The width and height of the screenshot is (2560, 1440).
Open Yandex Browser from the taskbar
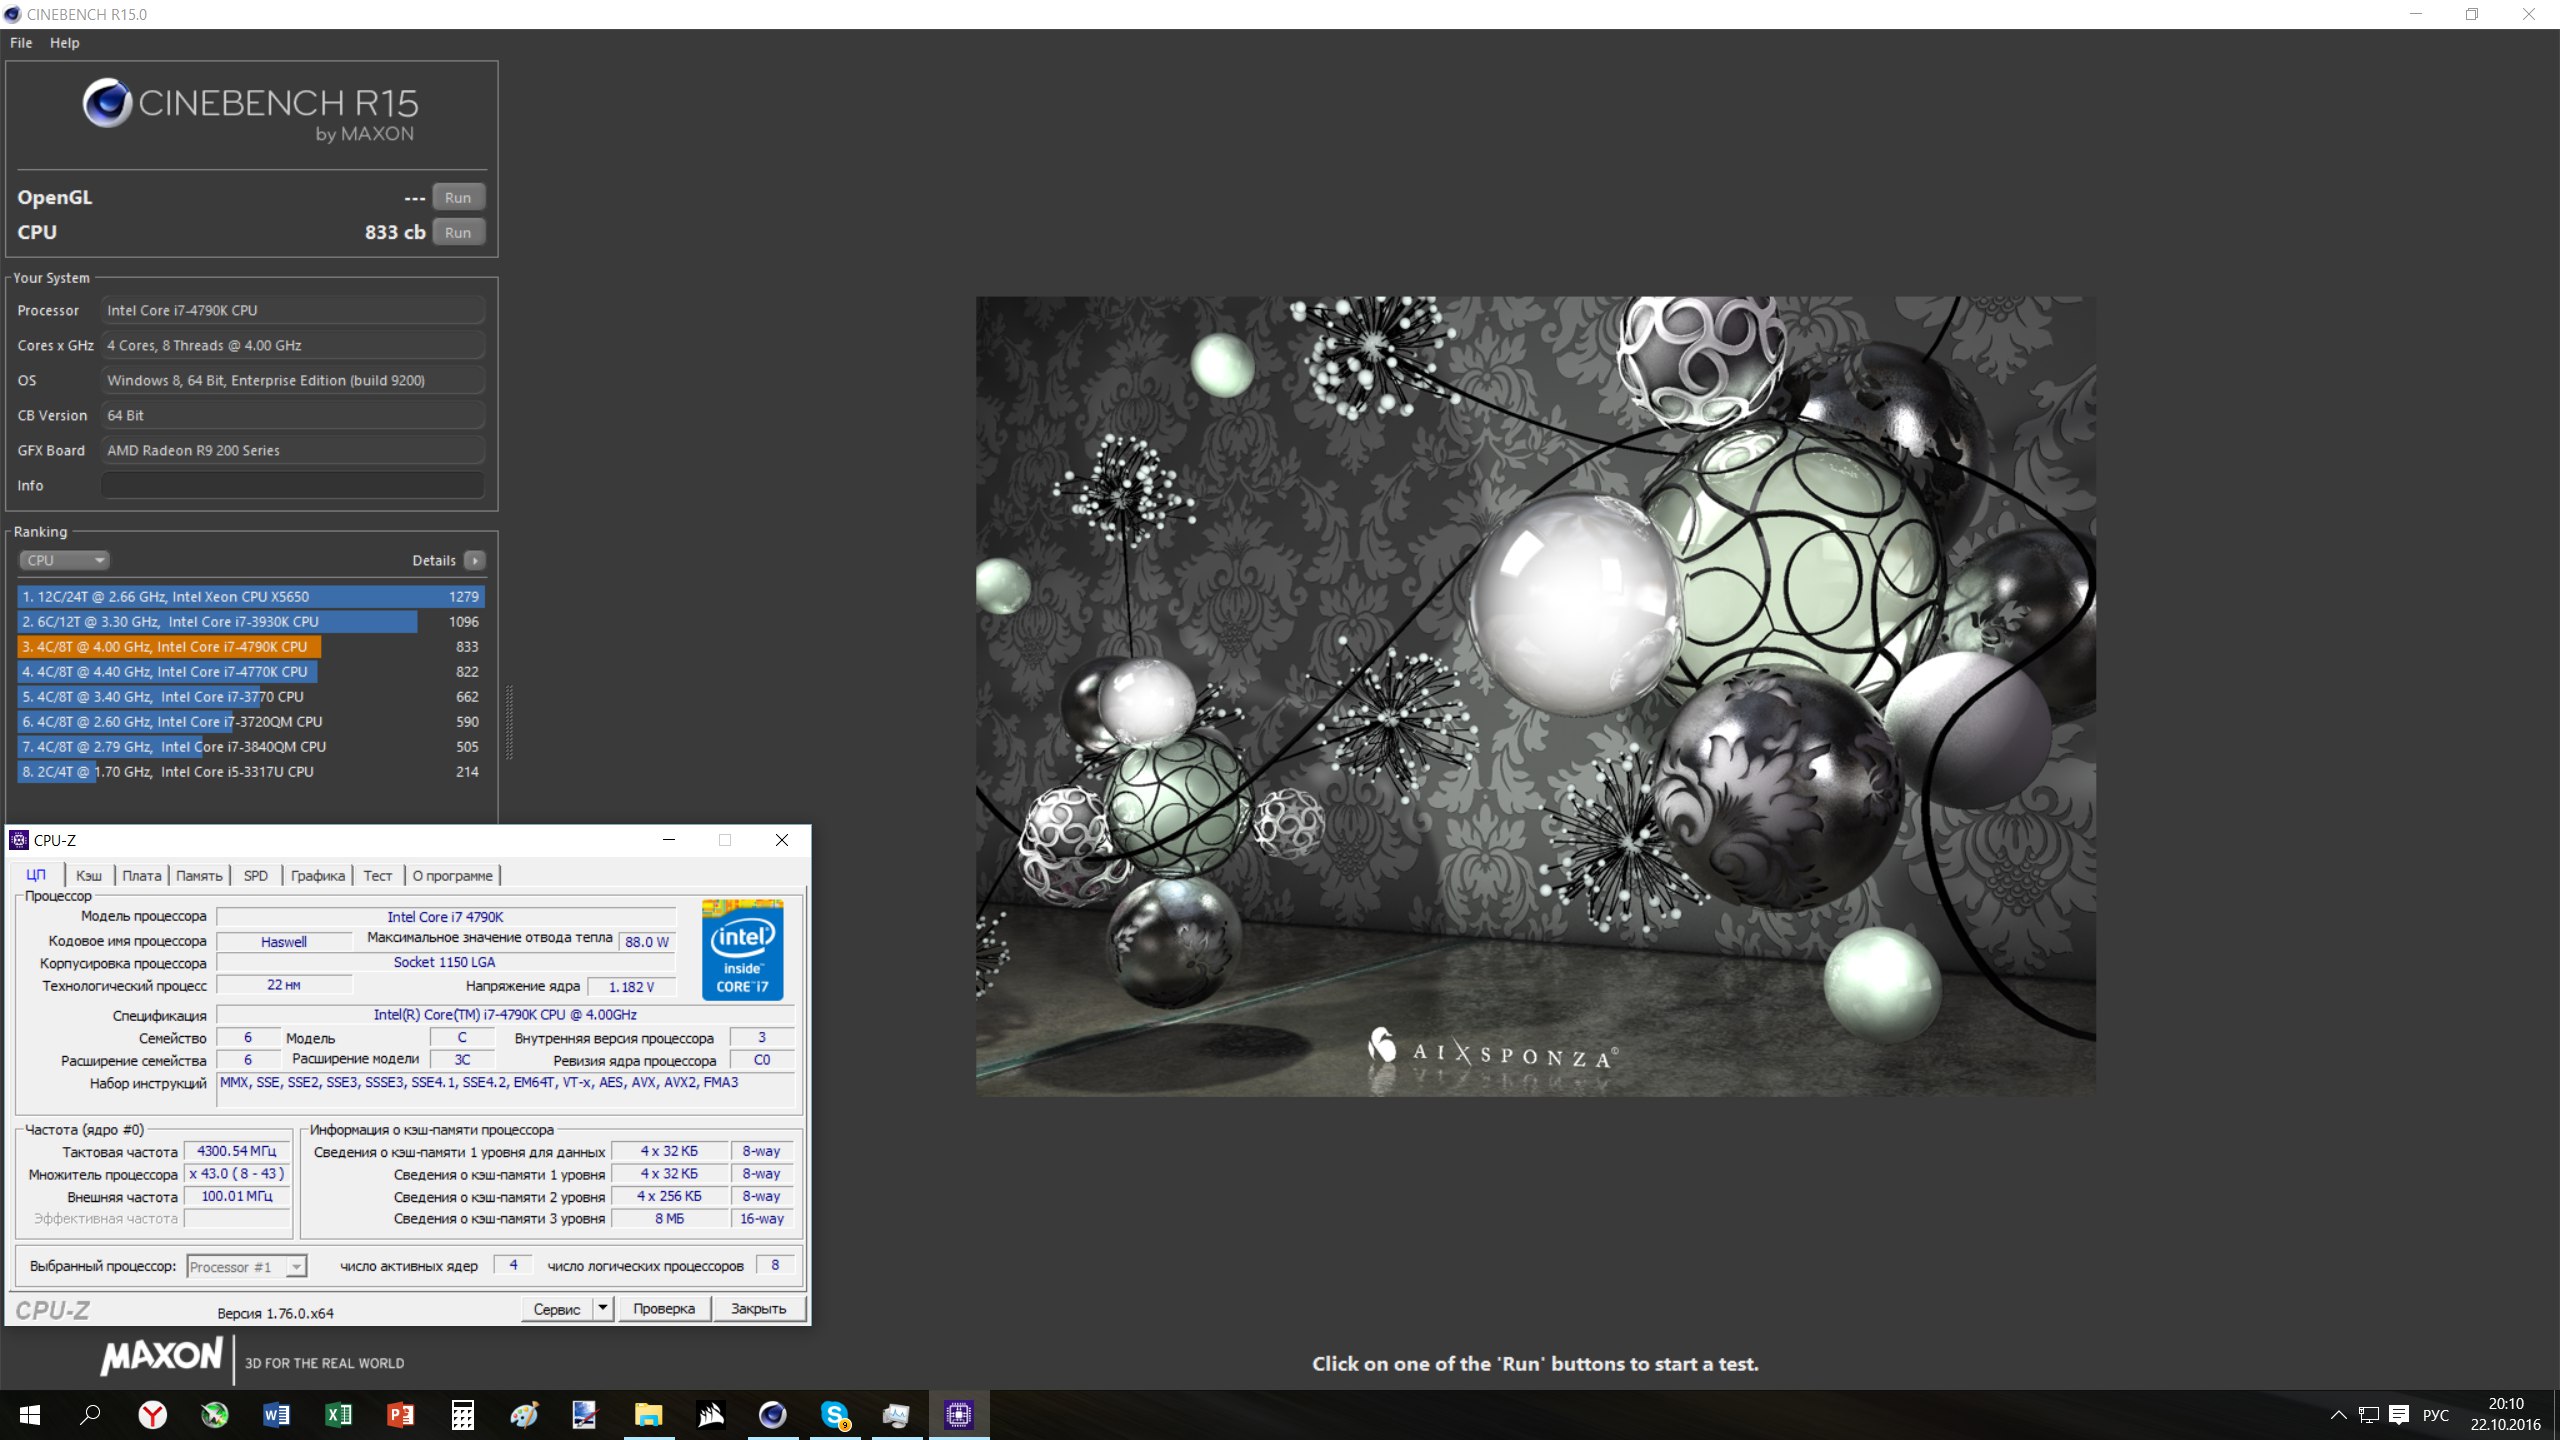(x=152, y=1414)
